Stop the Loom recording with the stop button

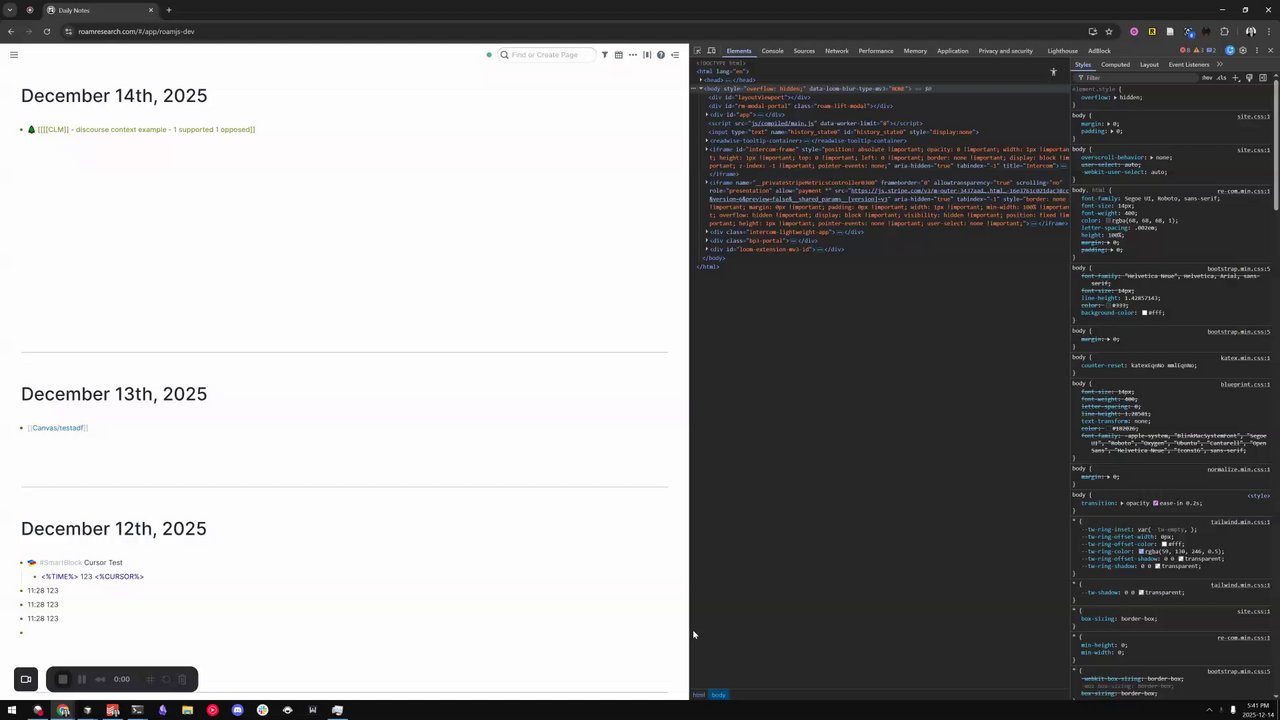point(62,680)
